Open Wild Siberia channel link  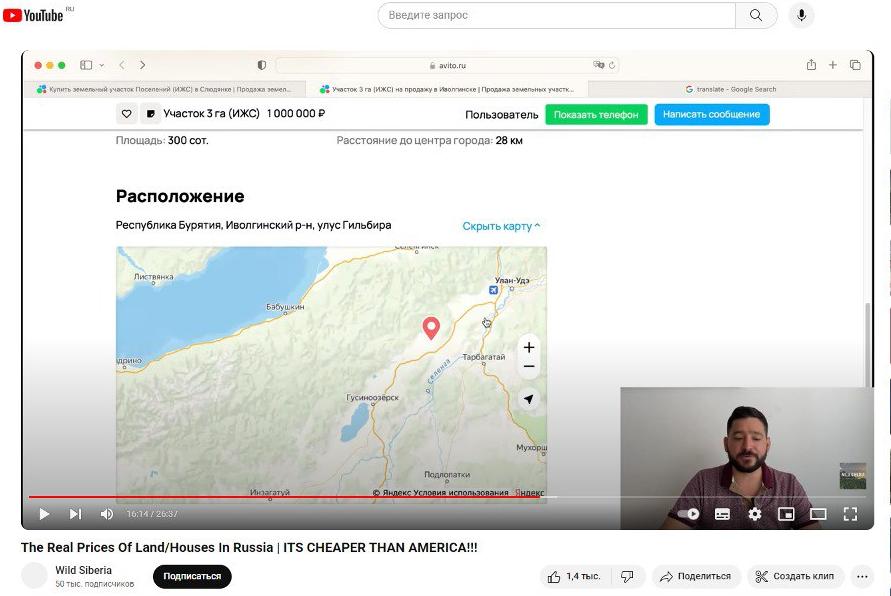[x=84, y=570]
